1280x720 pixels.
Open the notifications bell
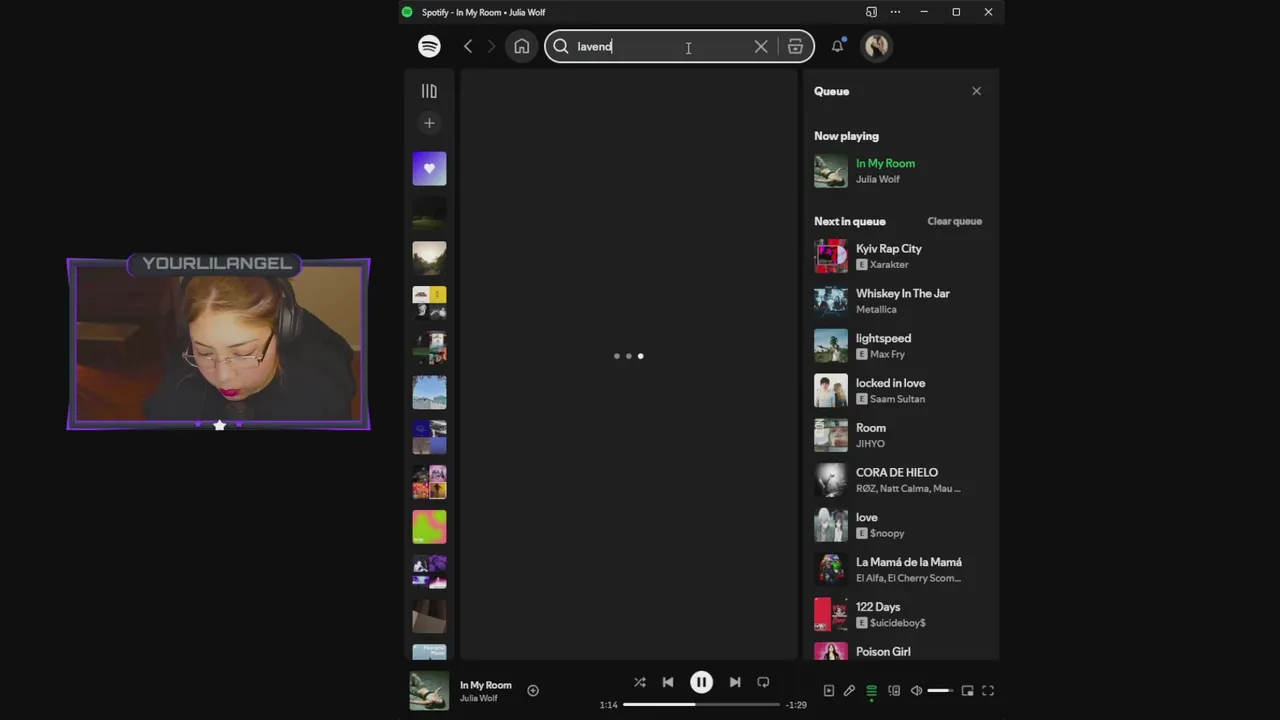(837, 46)
